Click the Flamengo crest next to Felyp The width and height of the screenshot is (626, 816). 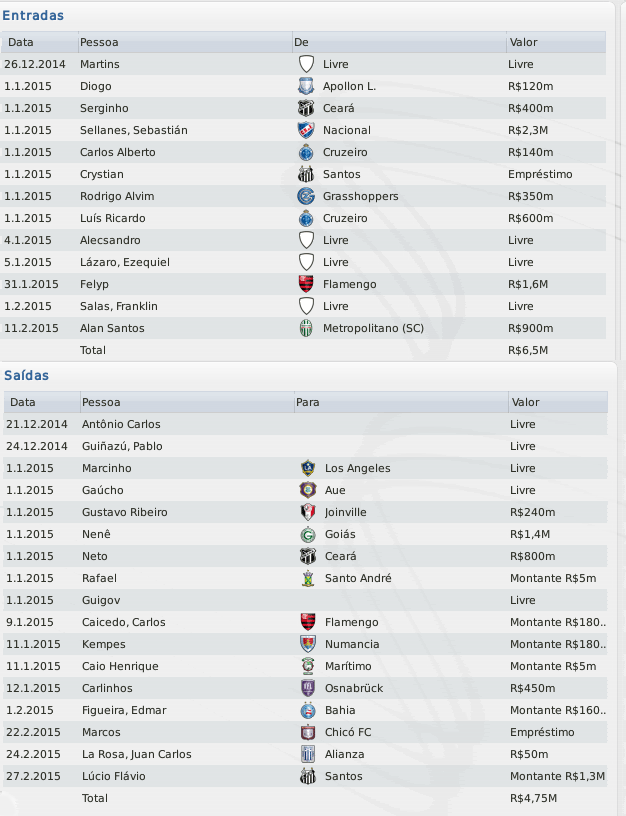[x=306, y=284]
